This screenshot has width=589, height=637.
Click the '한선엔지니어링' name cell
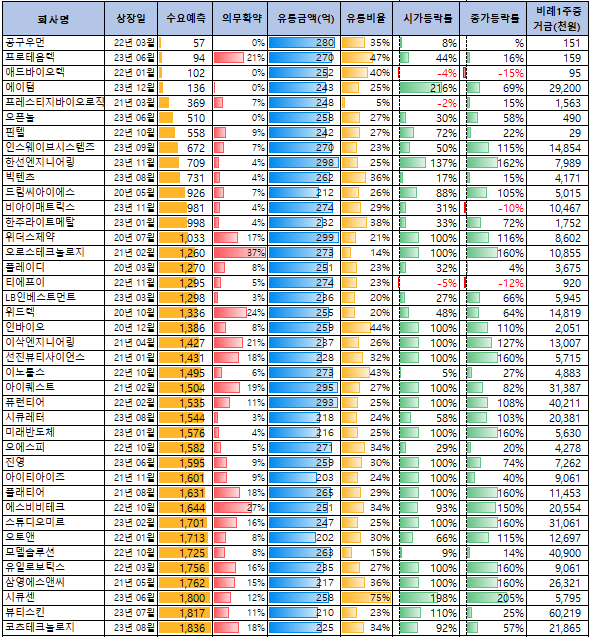53,163
